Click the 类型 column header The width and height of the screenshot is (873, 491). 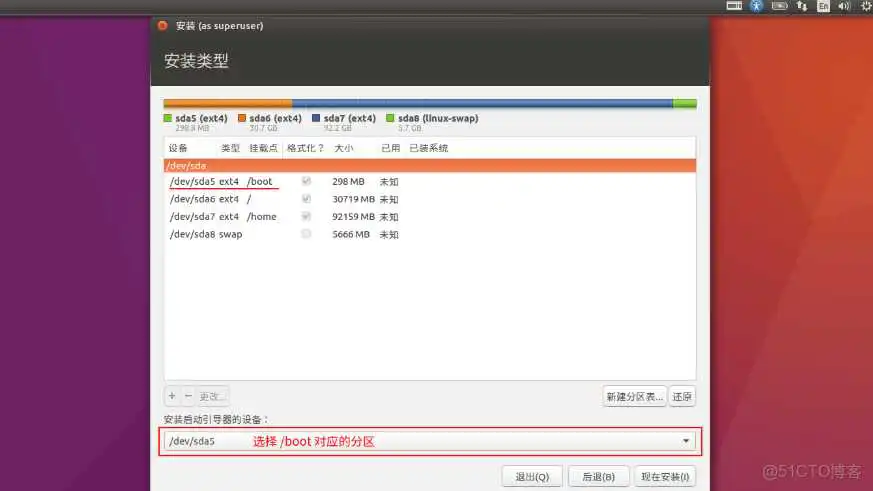tap(230, 148)
